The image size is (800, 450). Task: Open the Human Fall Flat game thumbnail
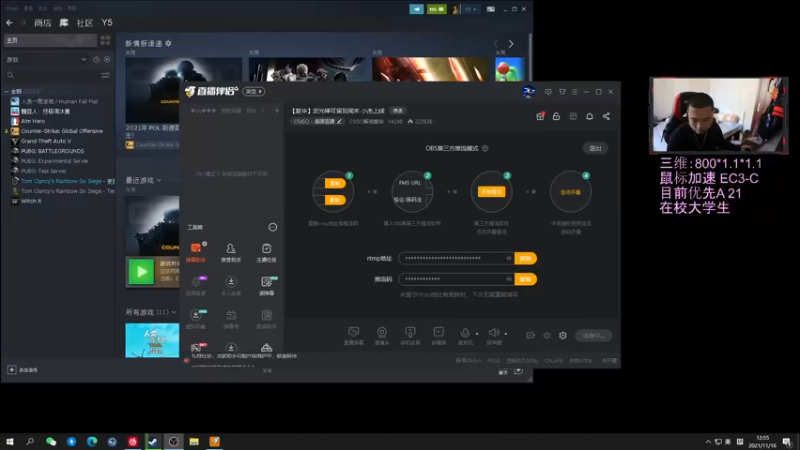point(152,340)
